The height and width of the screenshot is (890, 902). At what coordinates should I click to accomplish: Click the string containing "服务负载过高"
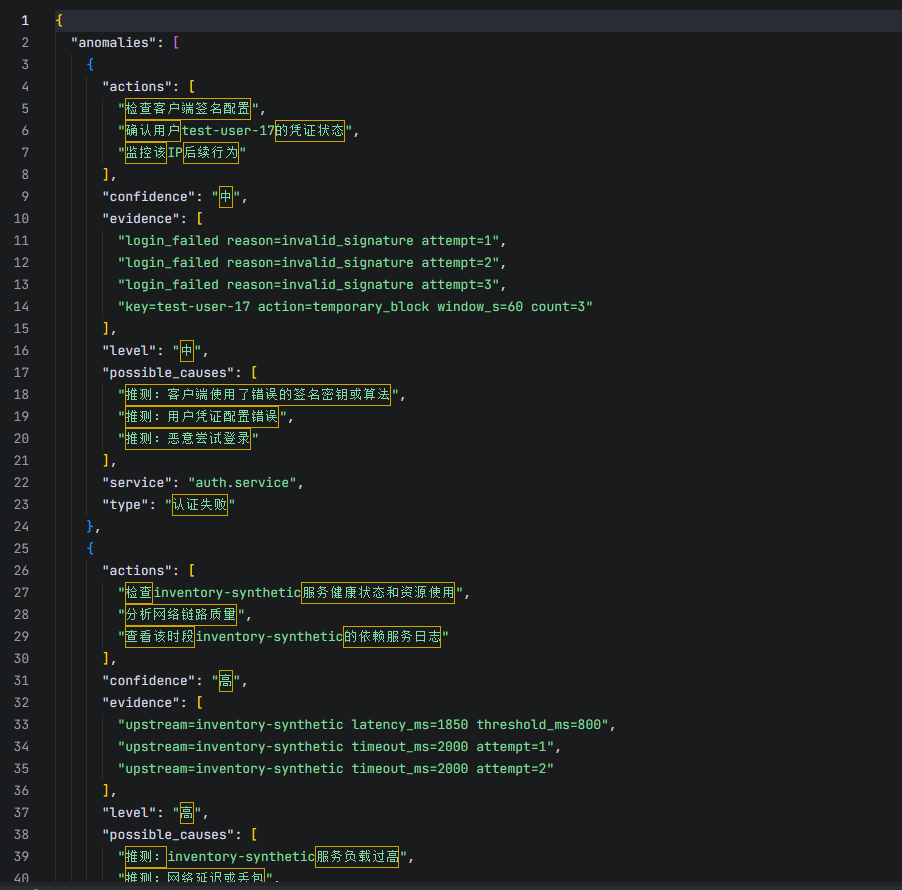point(262,857)
